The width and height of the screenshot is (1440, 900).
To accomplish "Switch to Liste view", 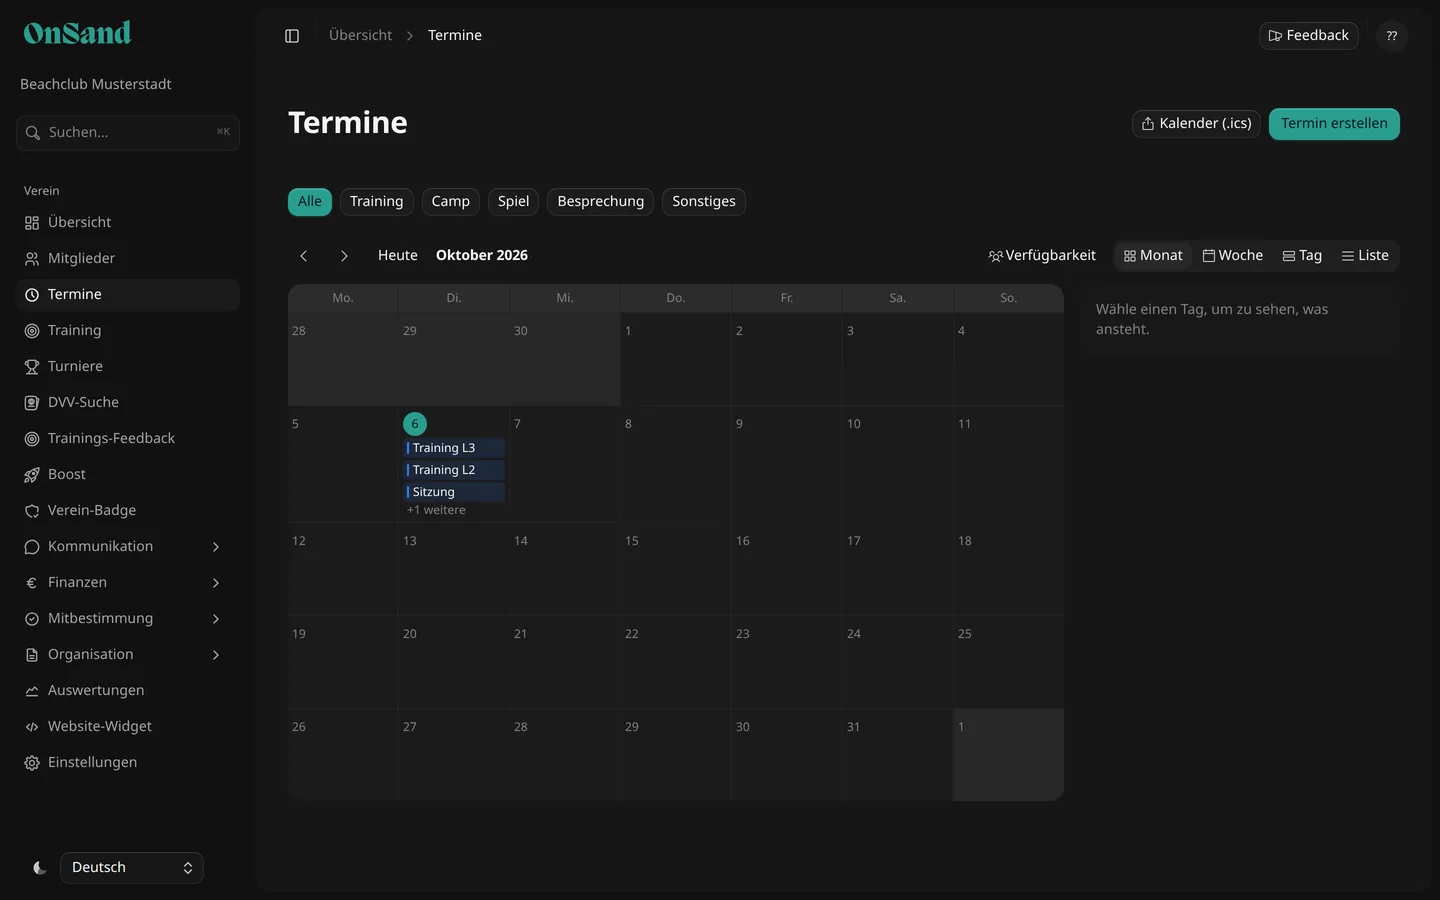I will click(x=1365, y=256).
